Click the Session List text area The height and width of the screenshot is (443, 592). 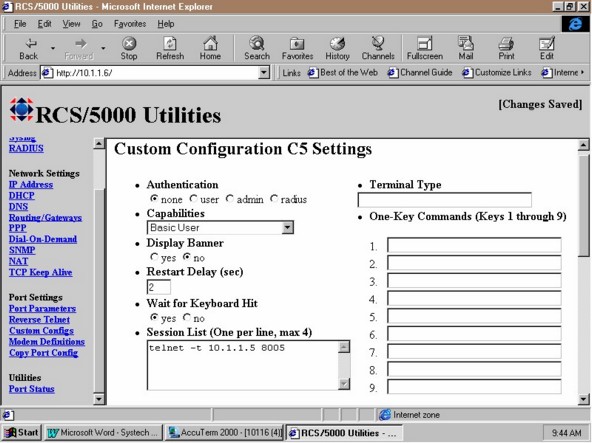[x=242, y=365]
